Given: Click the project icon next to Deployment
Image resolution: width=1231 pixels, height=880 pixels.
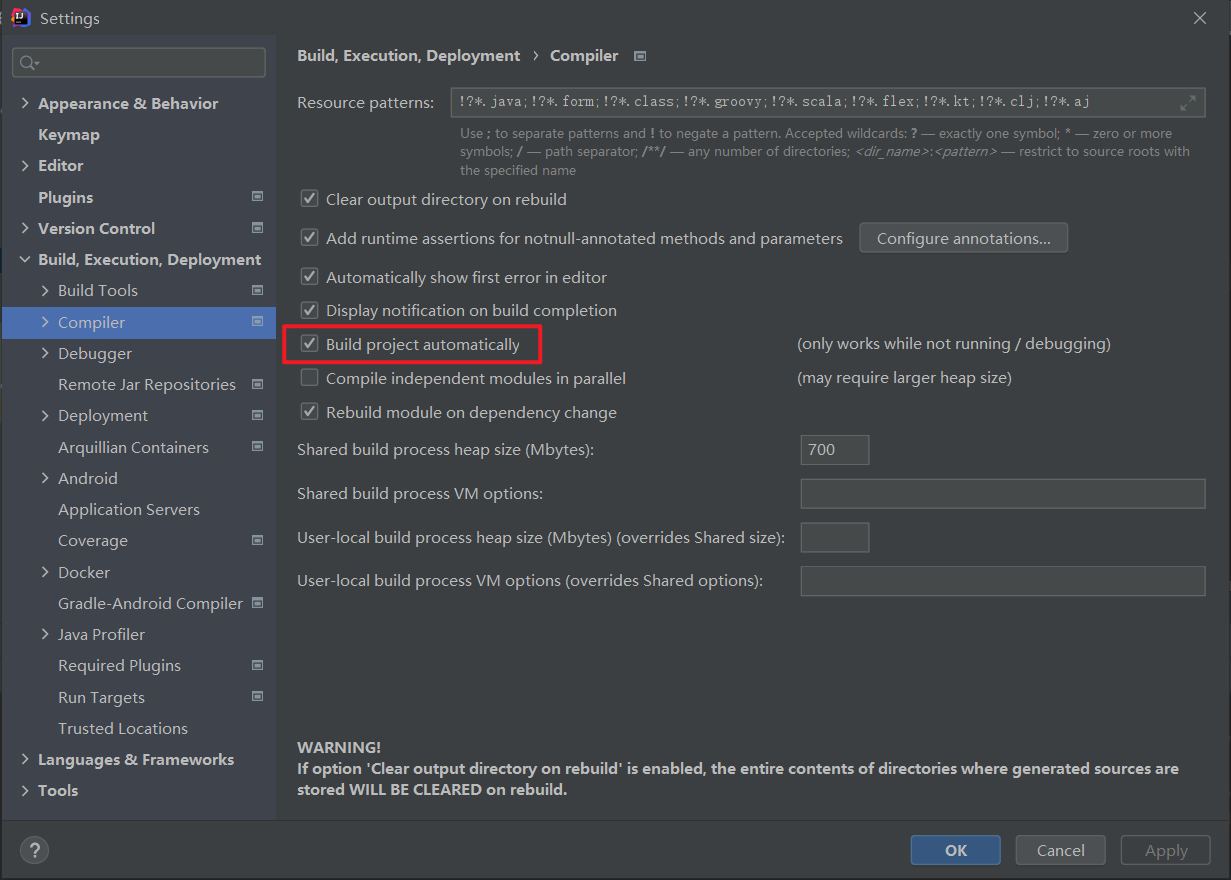Looking at the screenshot, I should tap(257, 415).
